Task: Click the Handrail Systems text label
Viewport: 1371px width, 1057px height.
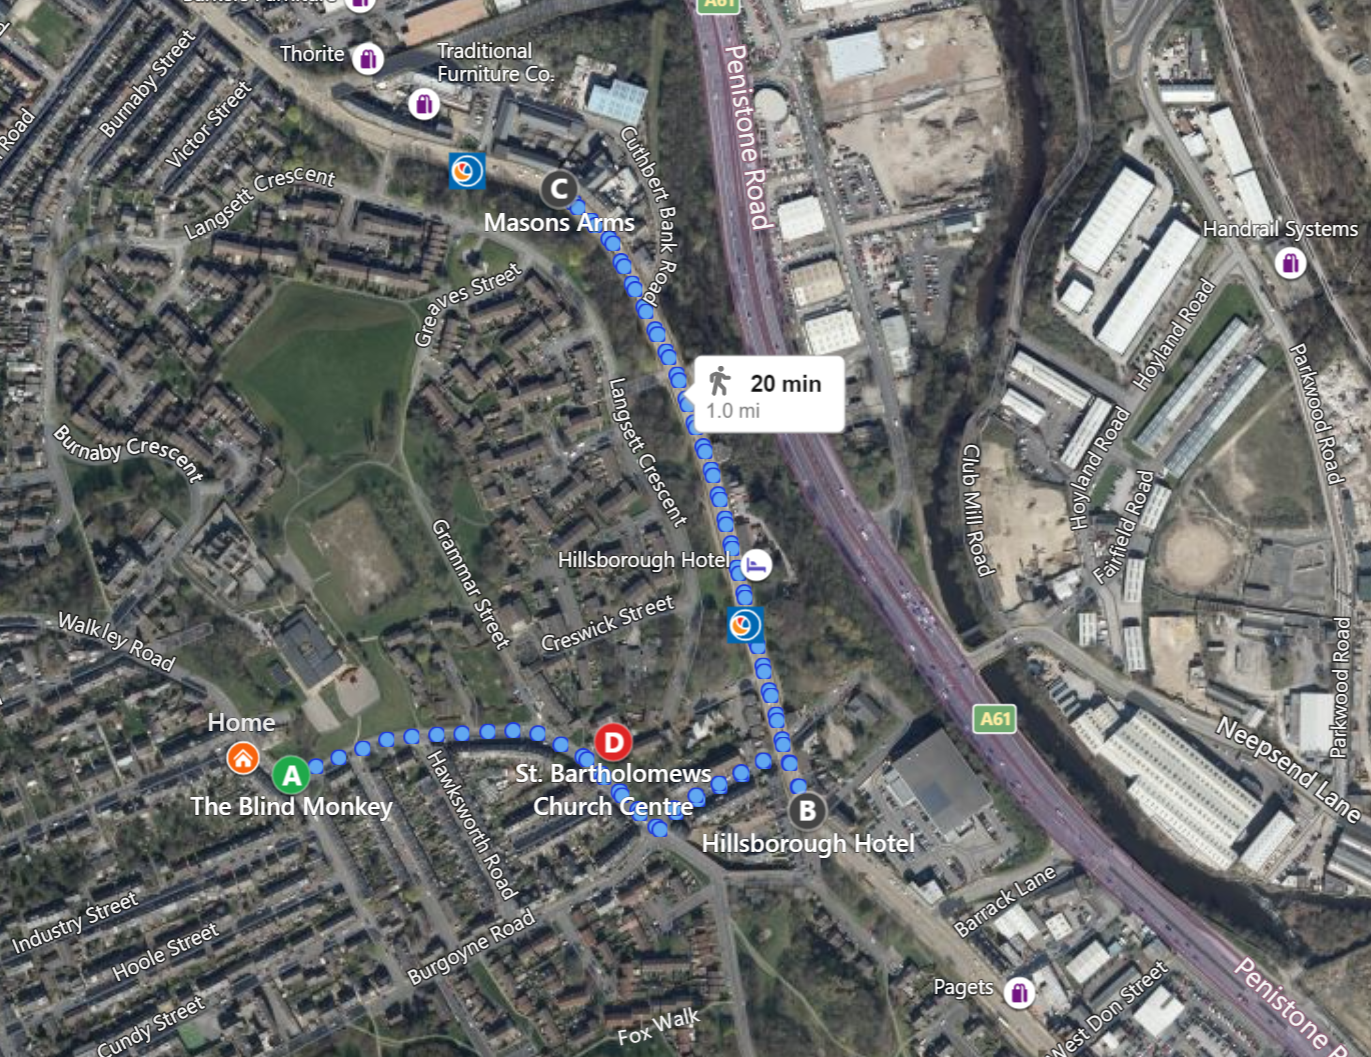Action: pyautogui.click(x=1280, y=229)
